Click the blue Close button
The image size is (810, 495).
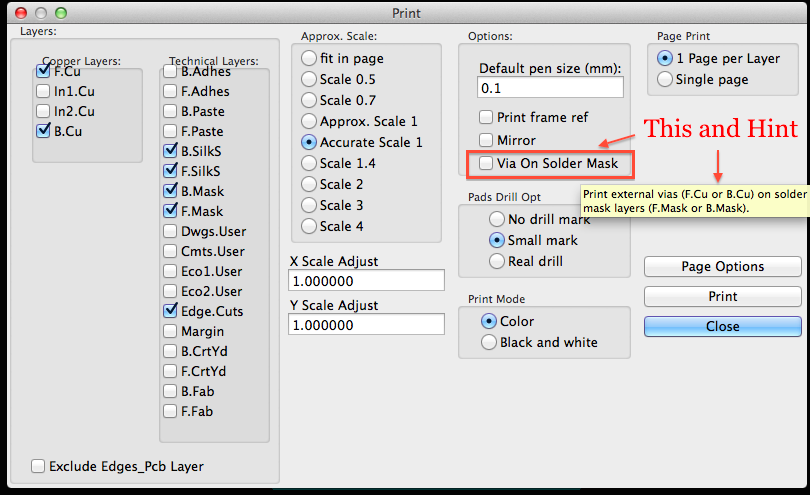[722, 326]
